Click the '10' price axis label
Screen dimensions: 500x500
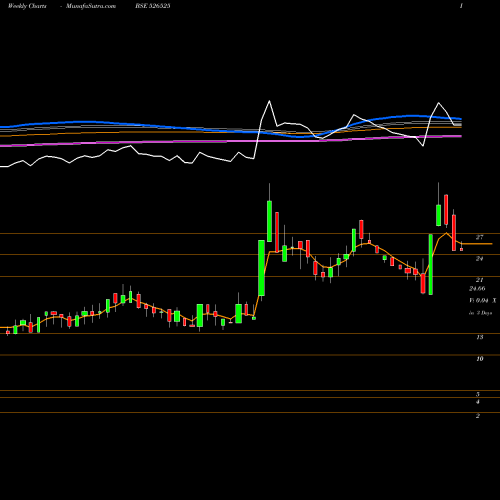coord(479,359)
